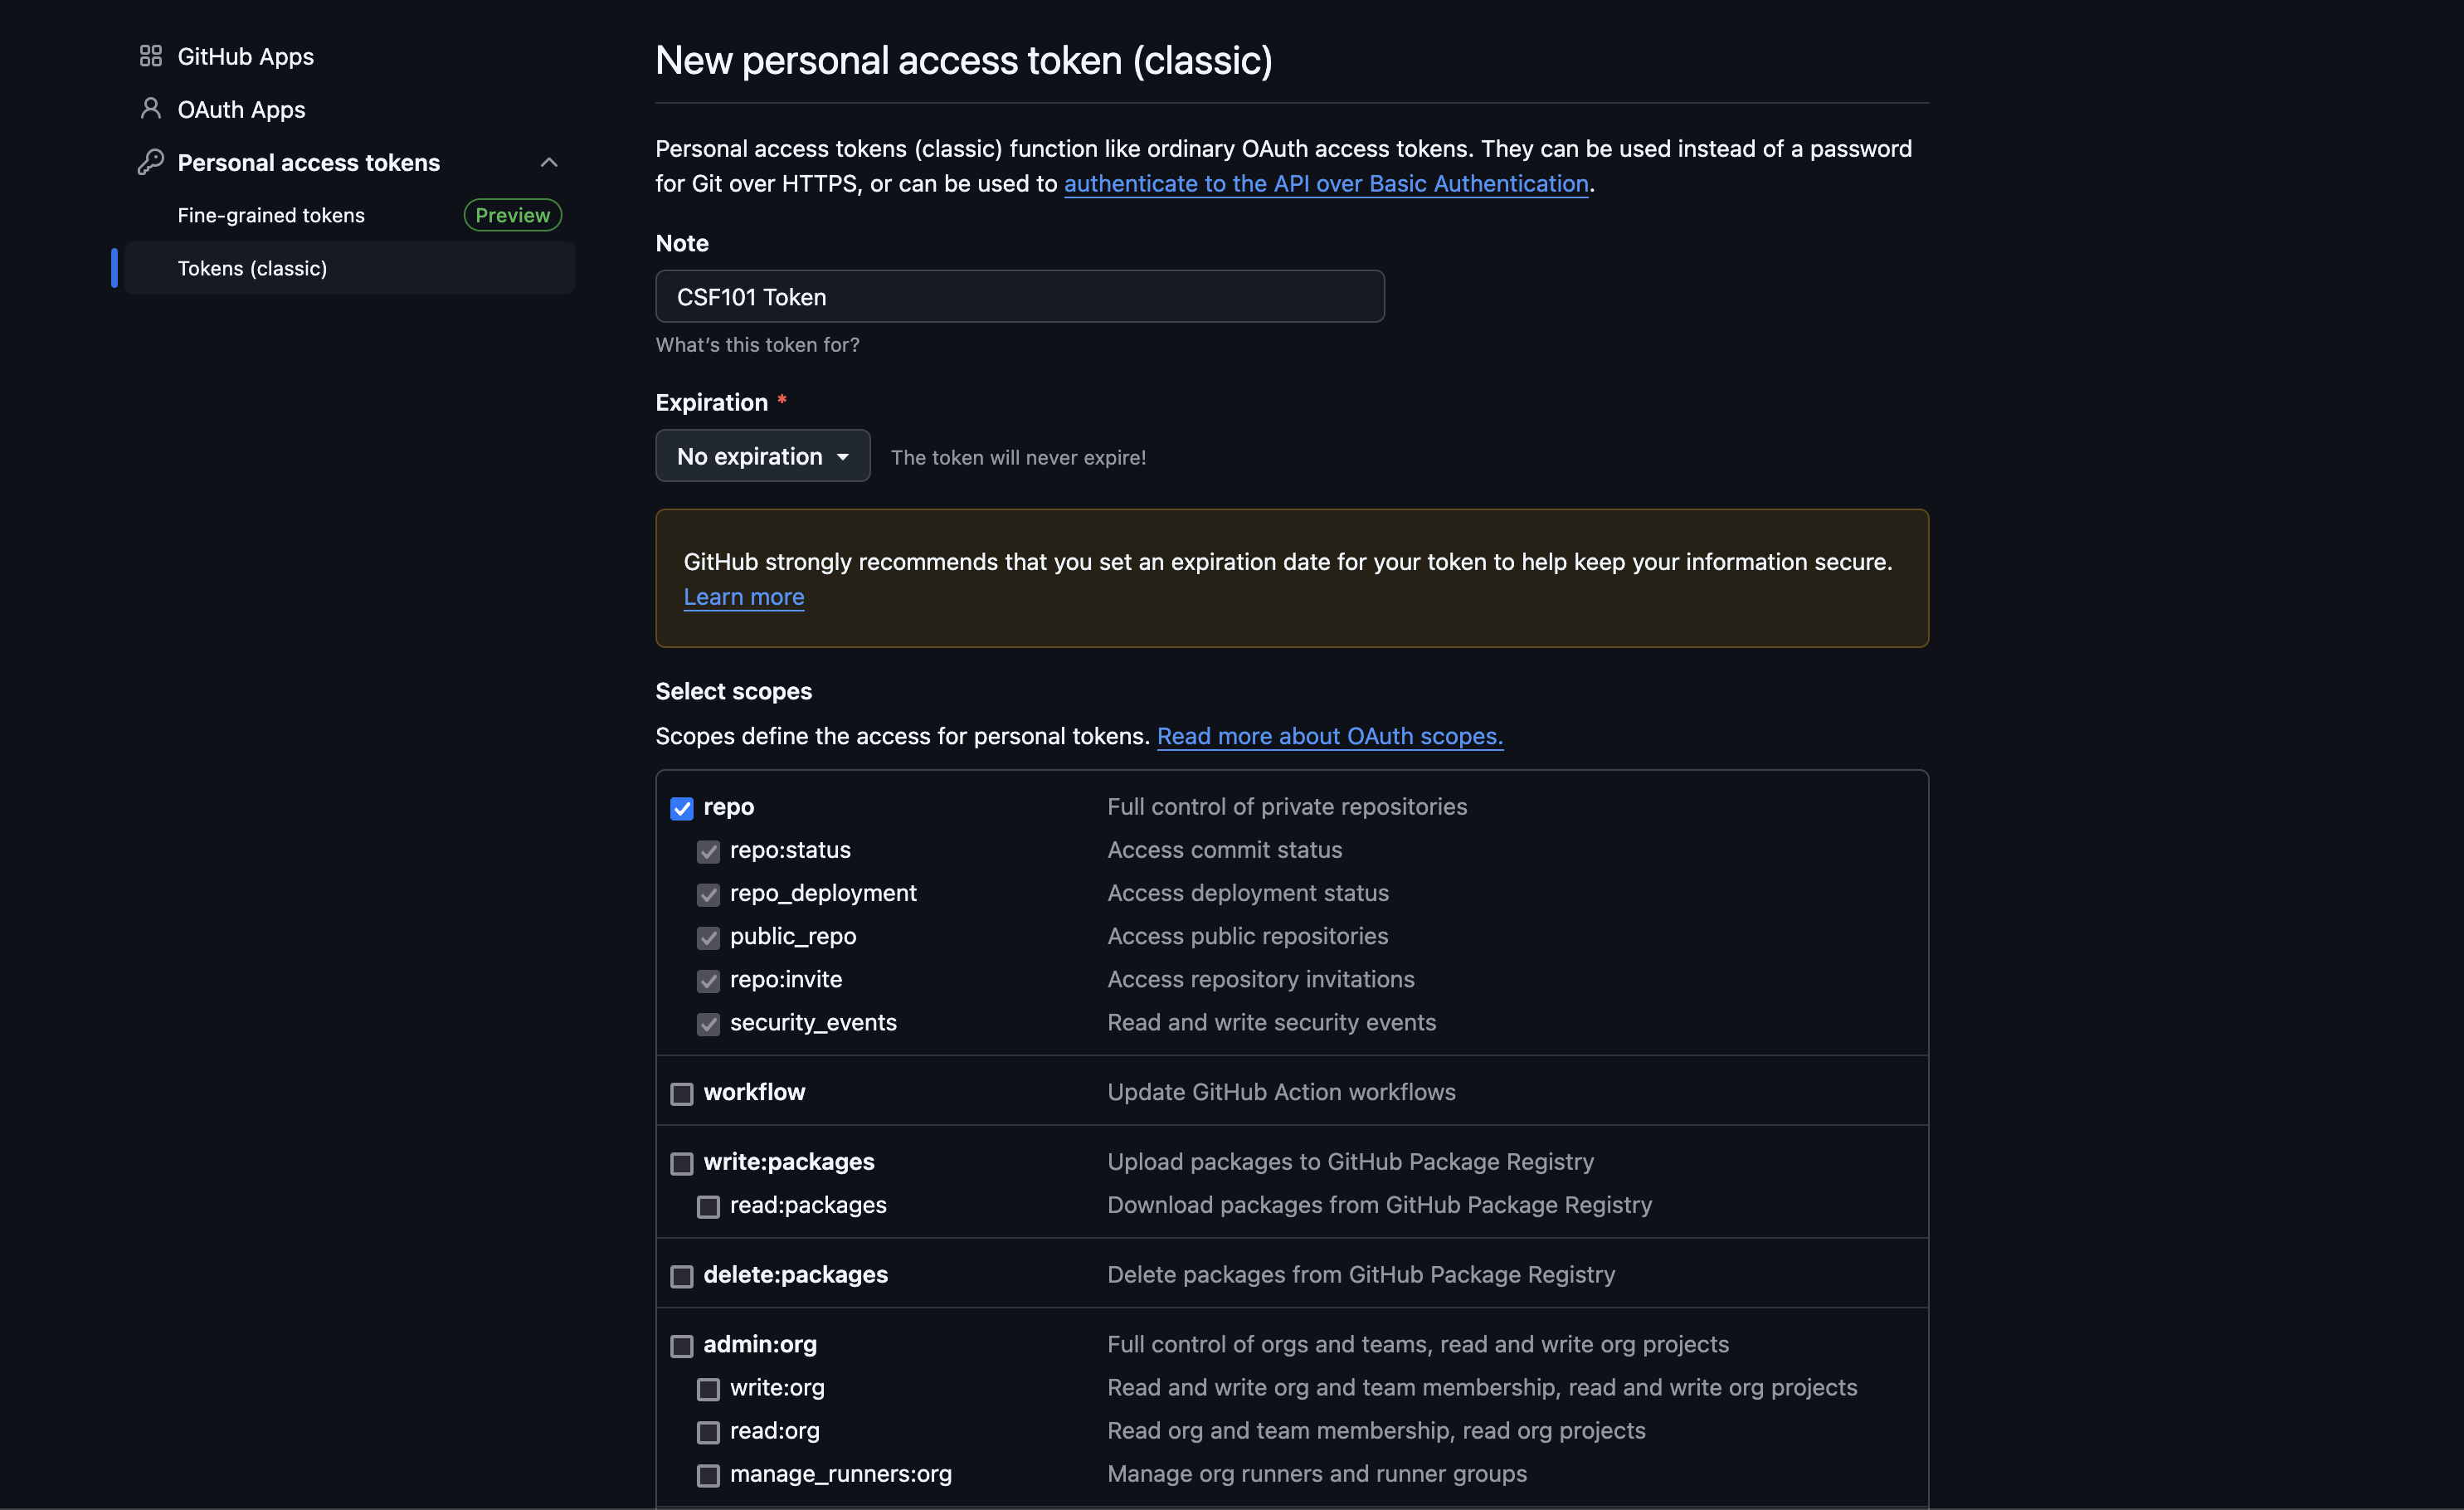The height and width of the screenshot is (1510, 2464).
Task: Select the read:org checkbox
Action: 708,1432
